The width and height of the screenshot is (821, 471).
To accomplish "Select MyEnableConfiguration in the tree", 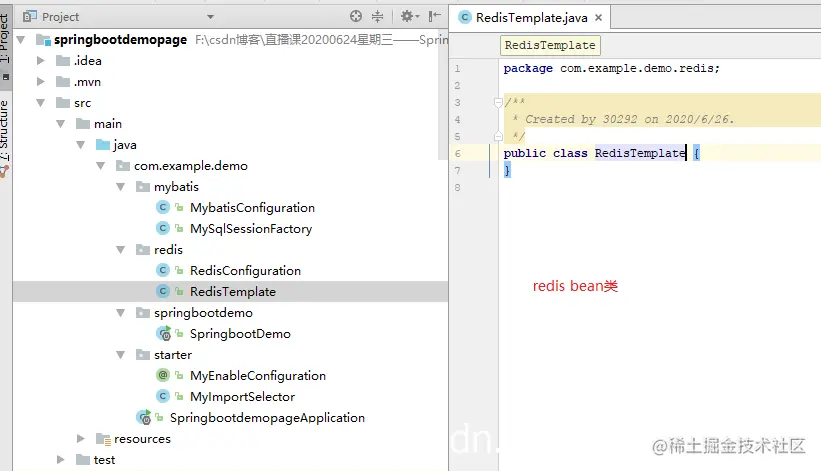I will click(x=258, y=375).
